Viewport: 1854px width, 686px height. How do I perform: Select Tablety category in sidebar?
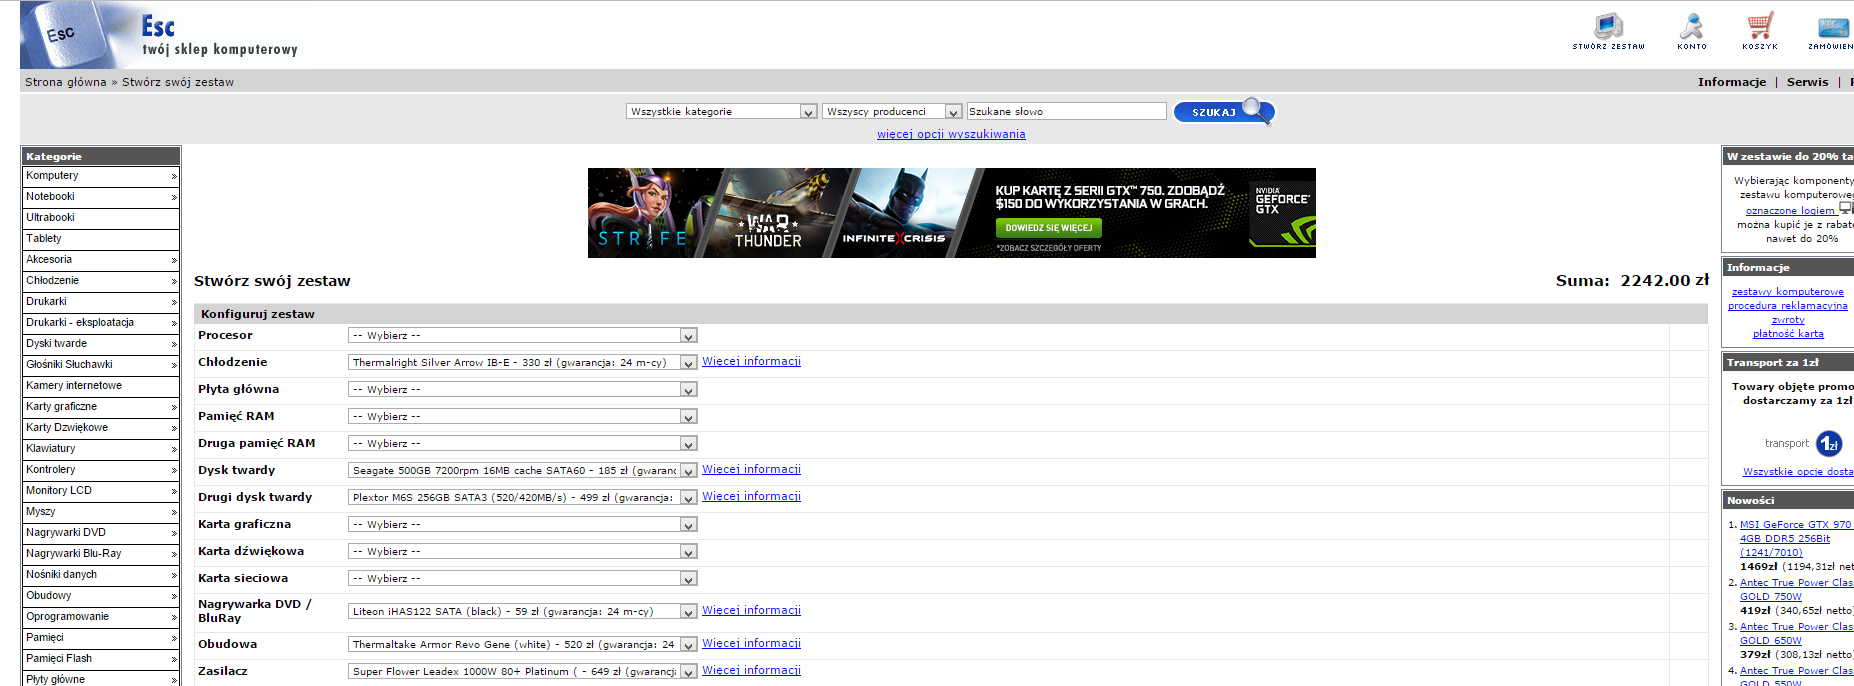(x=101, y=239)
